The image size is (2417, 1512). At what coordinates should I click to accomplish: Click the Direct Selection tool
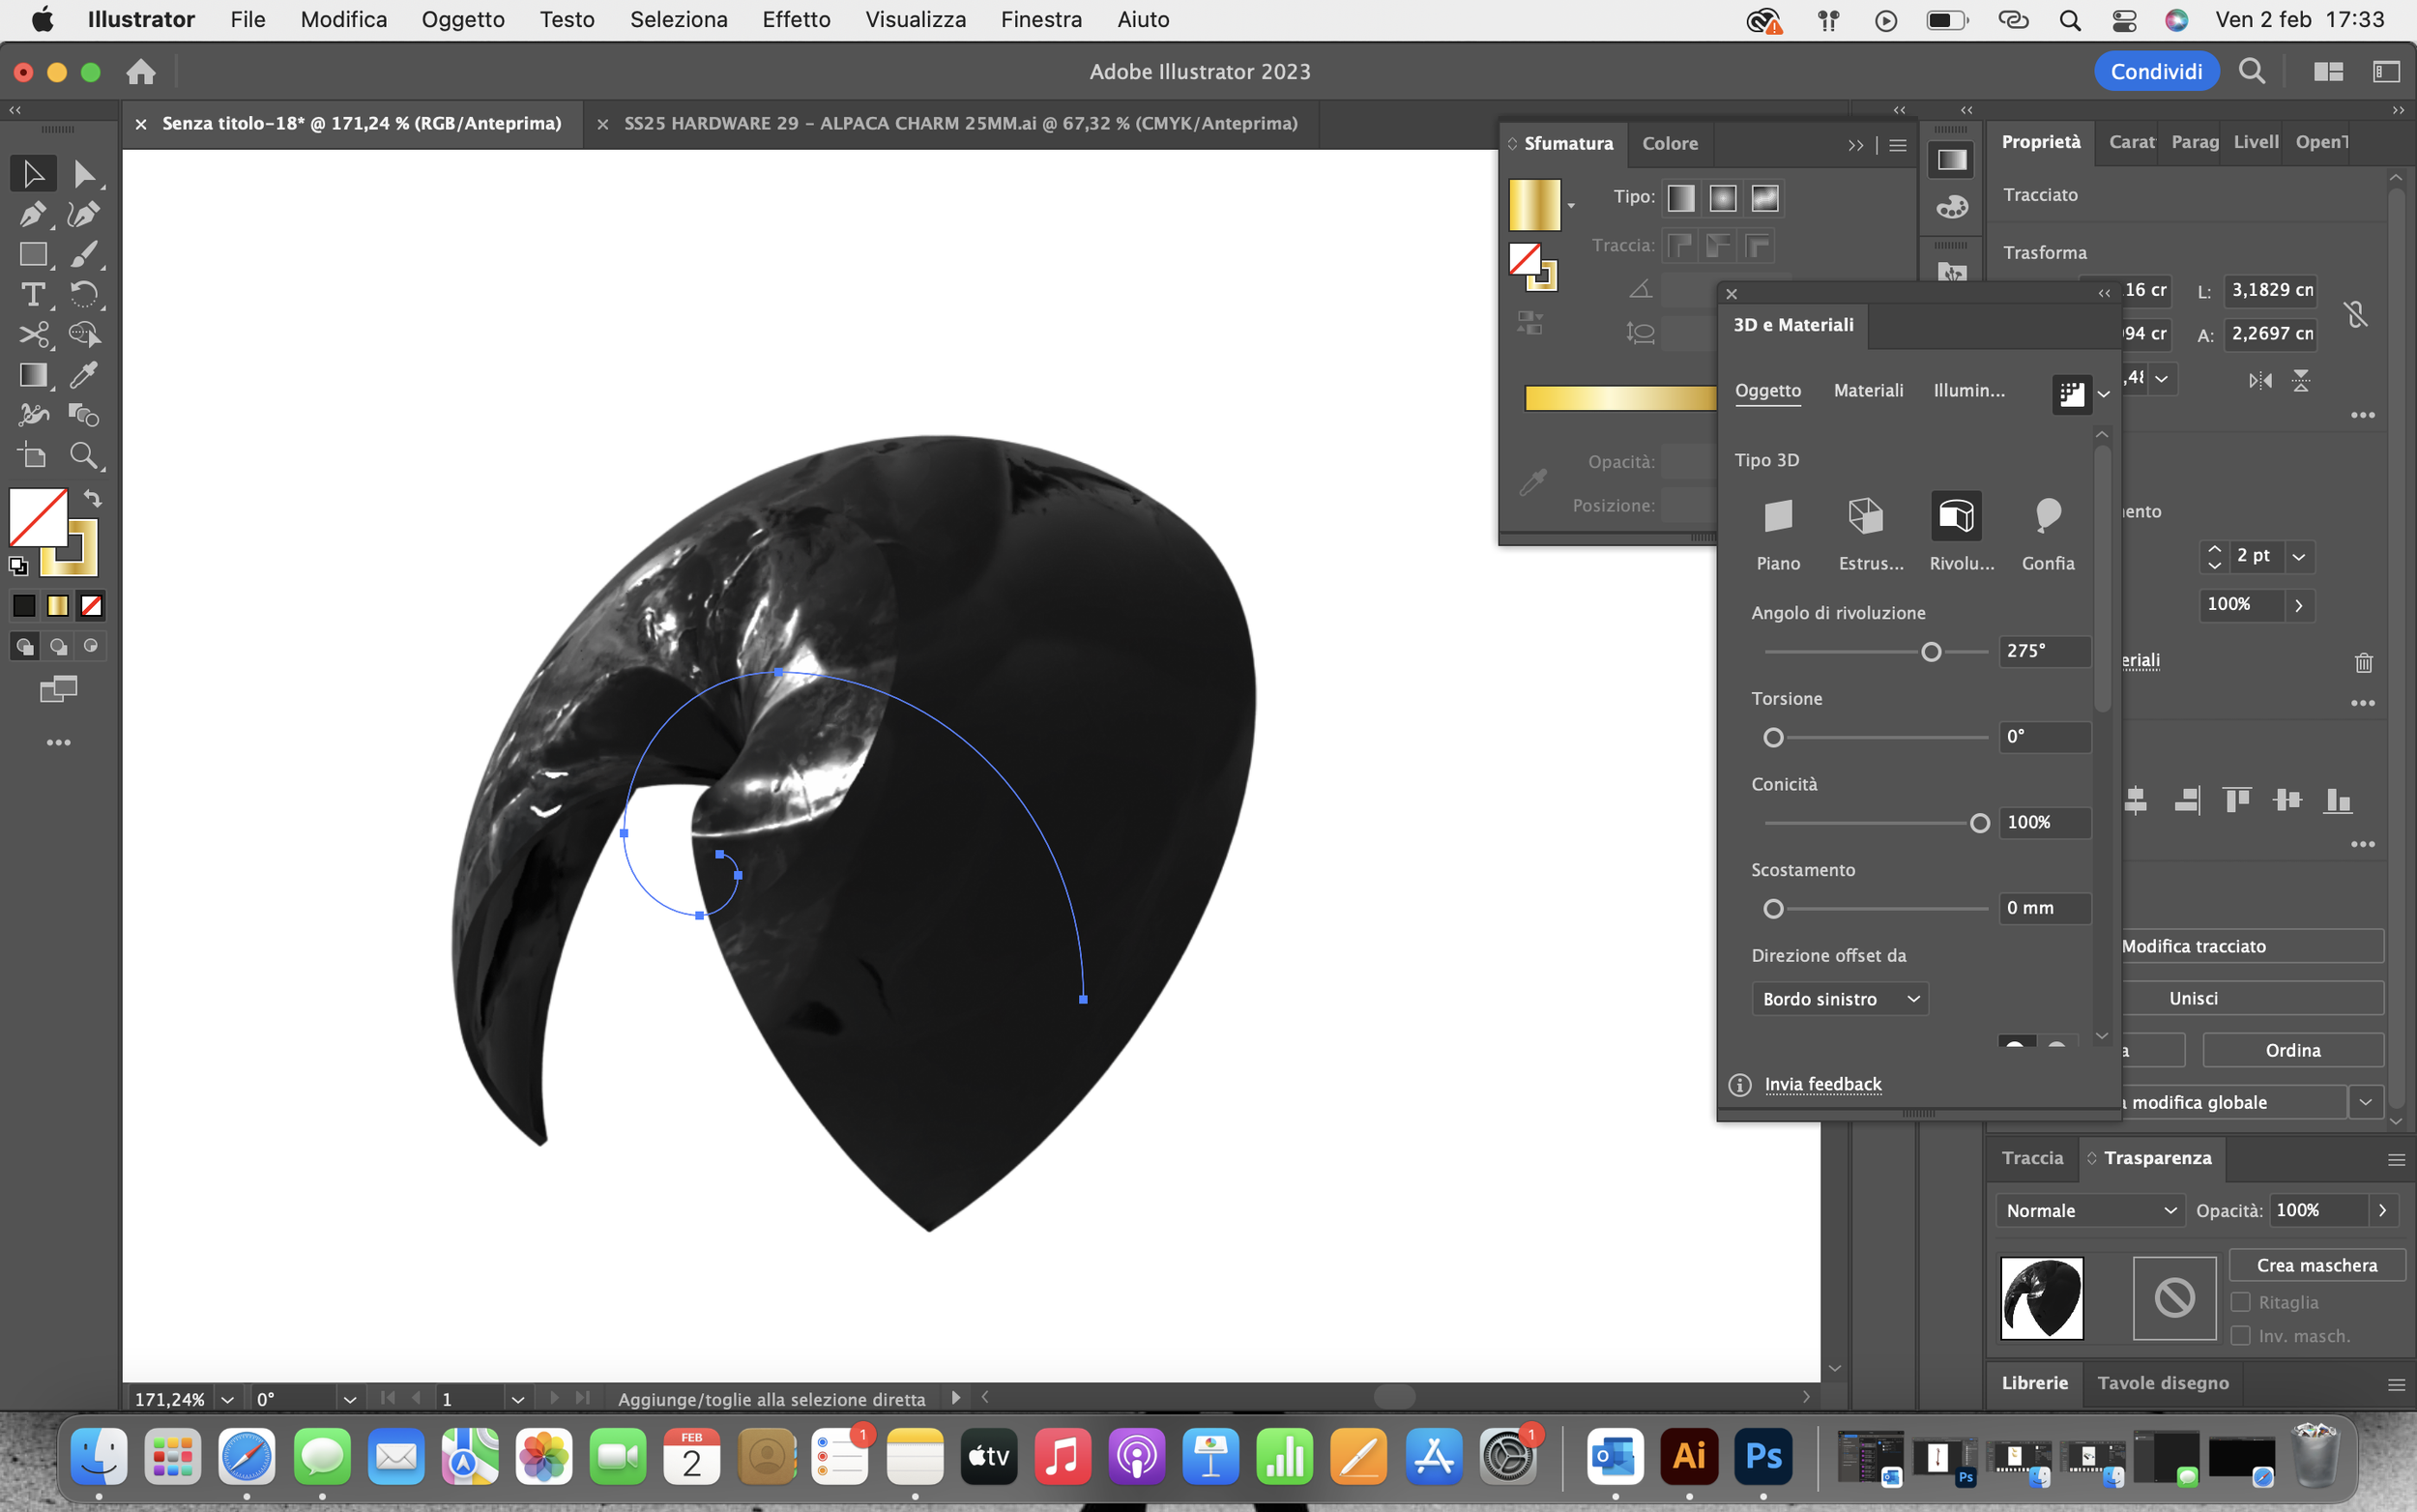(x=84, y=174)
